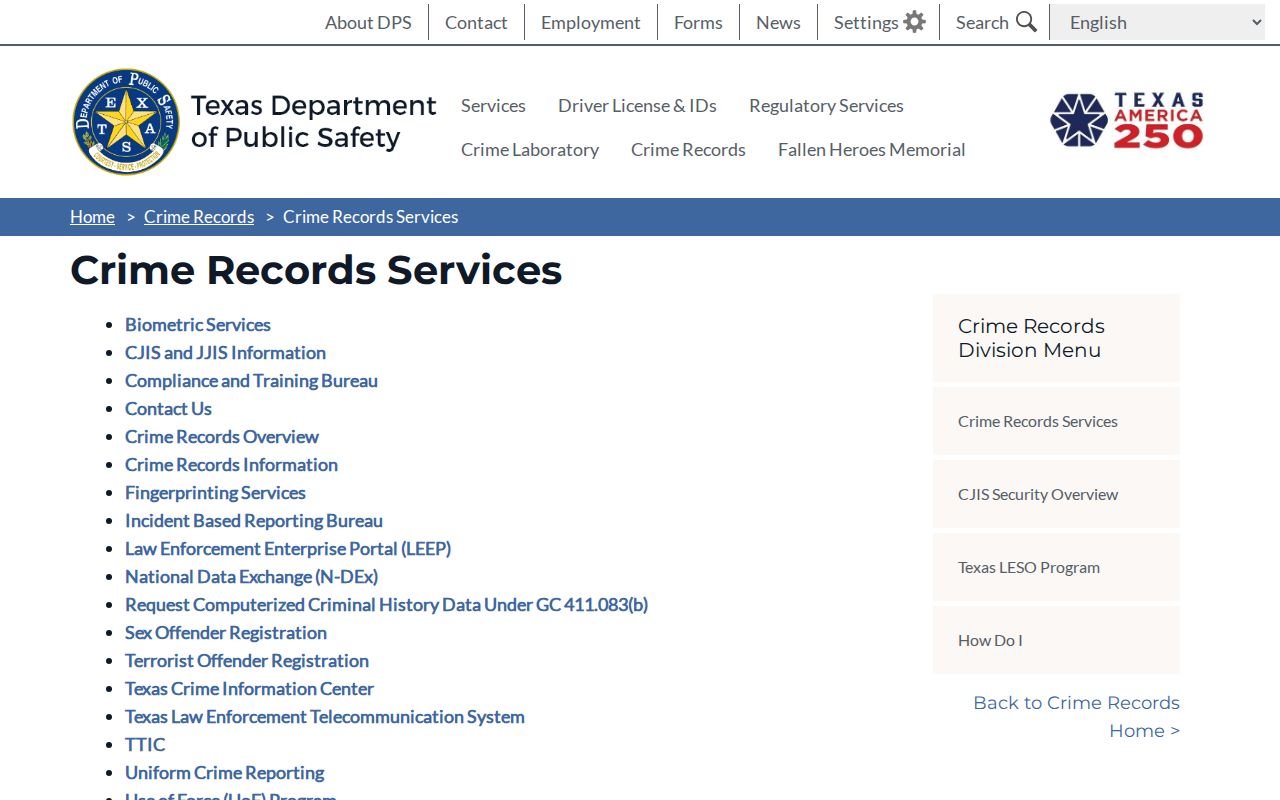
Task: Click Texas Department of Public Safety title
Action: point(313,121)
